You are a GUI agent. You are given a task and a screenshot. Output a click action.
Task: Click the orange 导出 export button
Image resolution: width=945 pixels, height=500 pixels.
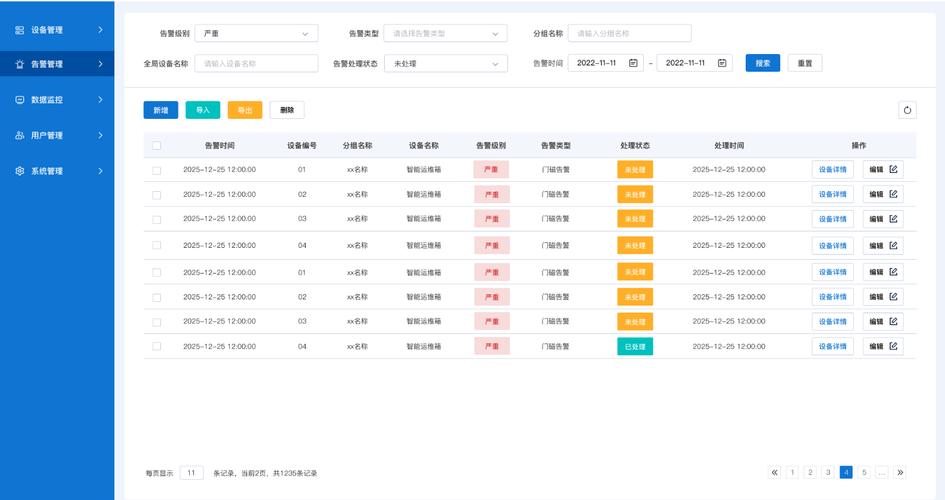pos(245,110)
